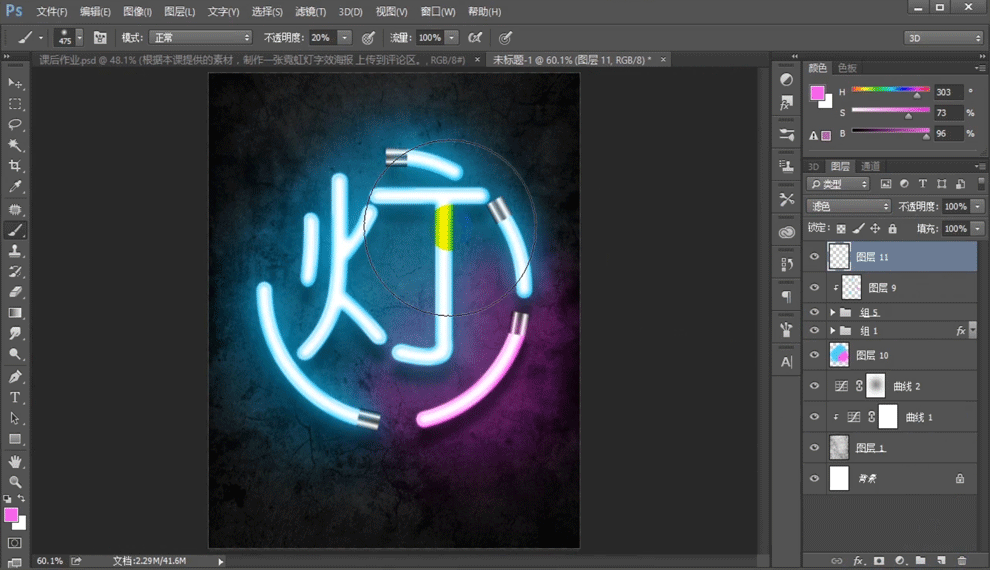Viewport: 990px width, 570px height.
Task: Open the 3D workspace dropdown
Action: [943, 38]
